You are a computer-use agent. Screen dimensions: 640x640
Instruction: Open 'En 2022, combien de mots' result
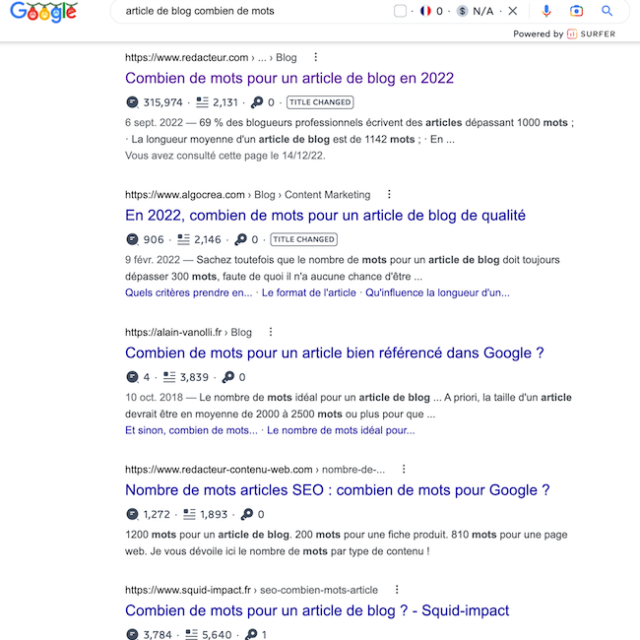click(325, 215)
